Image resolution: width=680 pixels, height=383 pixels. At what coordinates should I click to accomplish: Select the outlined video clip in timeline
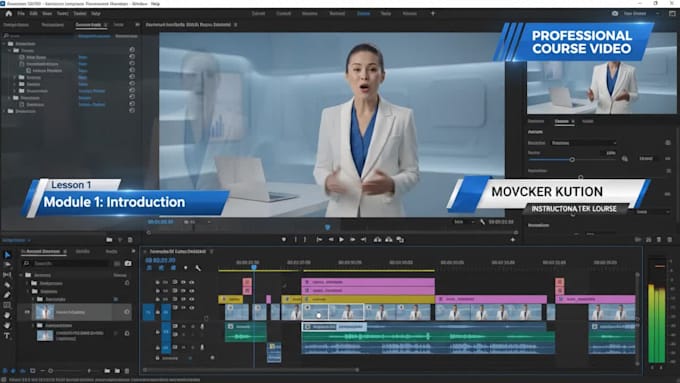point(333,312)
